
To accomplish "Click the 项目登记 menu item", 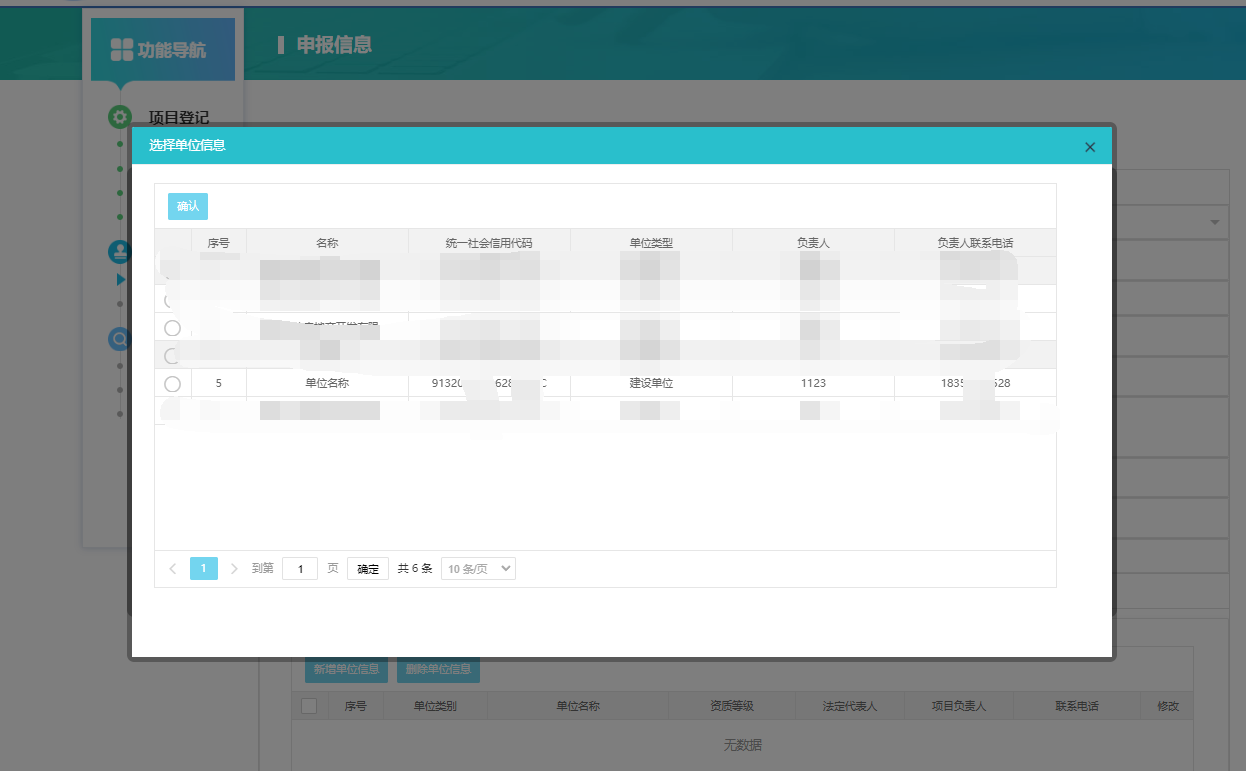I will click(179, 117).
